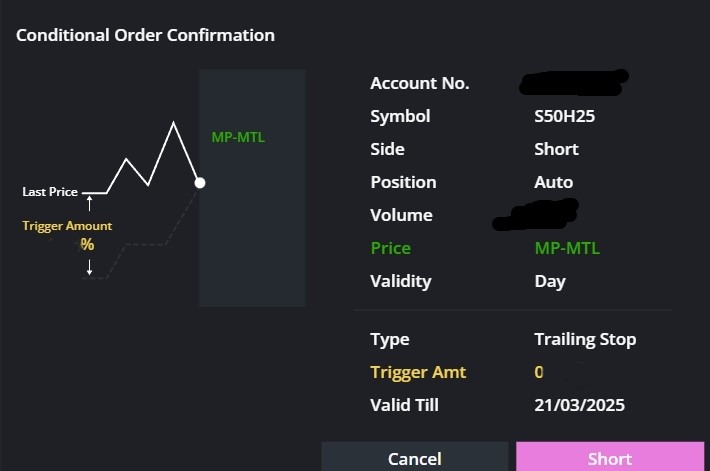The image size is (710, 471).
Task: Click the Last Price label in the diagram
Action: pyautogui.click(x=50, y=192)
